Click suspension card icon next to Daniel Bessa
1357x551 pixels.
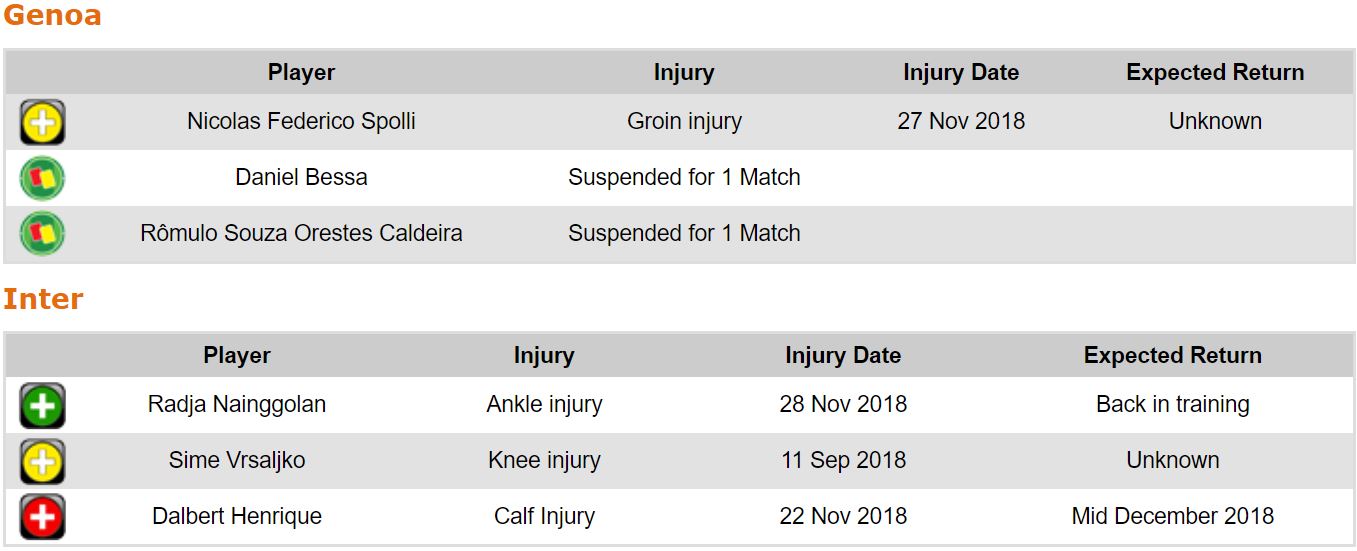(42, 178)
